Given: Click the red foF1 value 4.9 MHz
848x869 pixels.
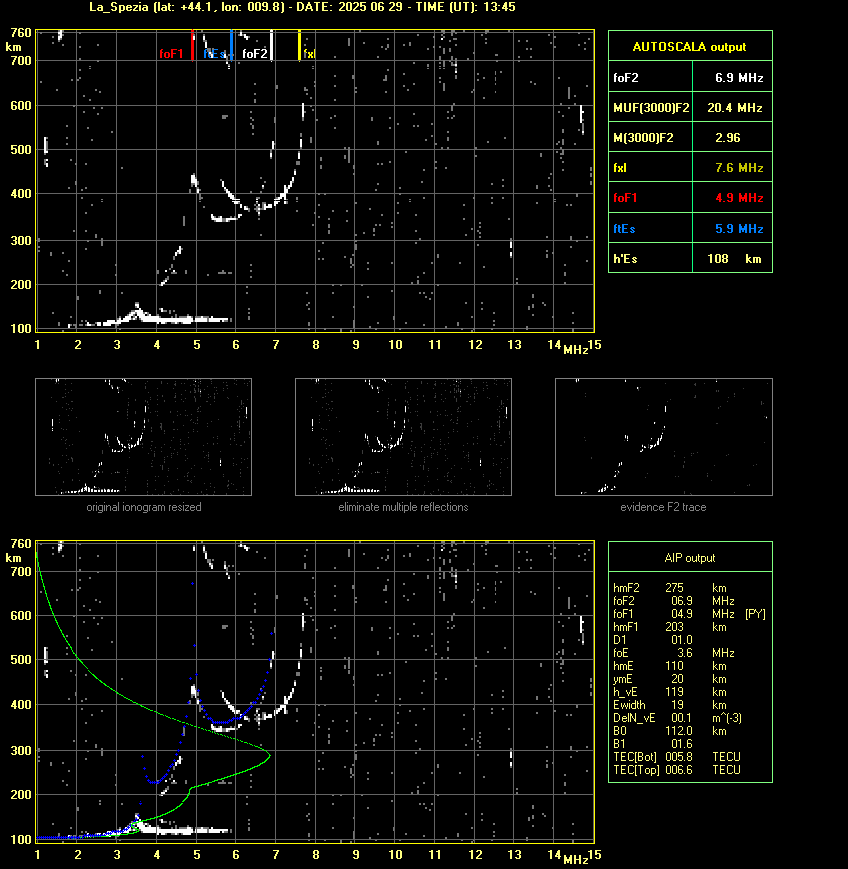Looking at the screenshot, I should point(739,197).
